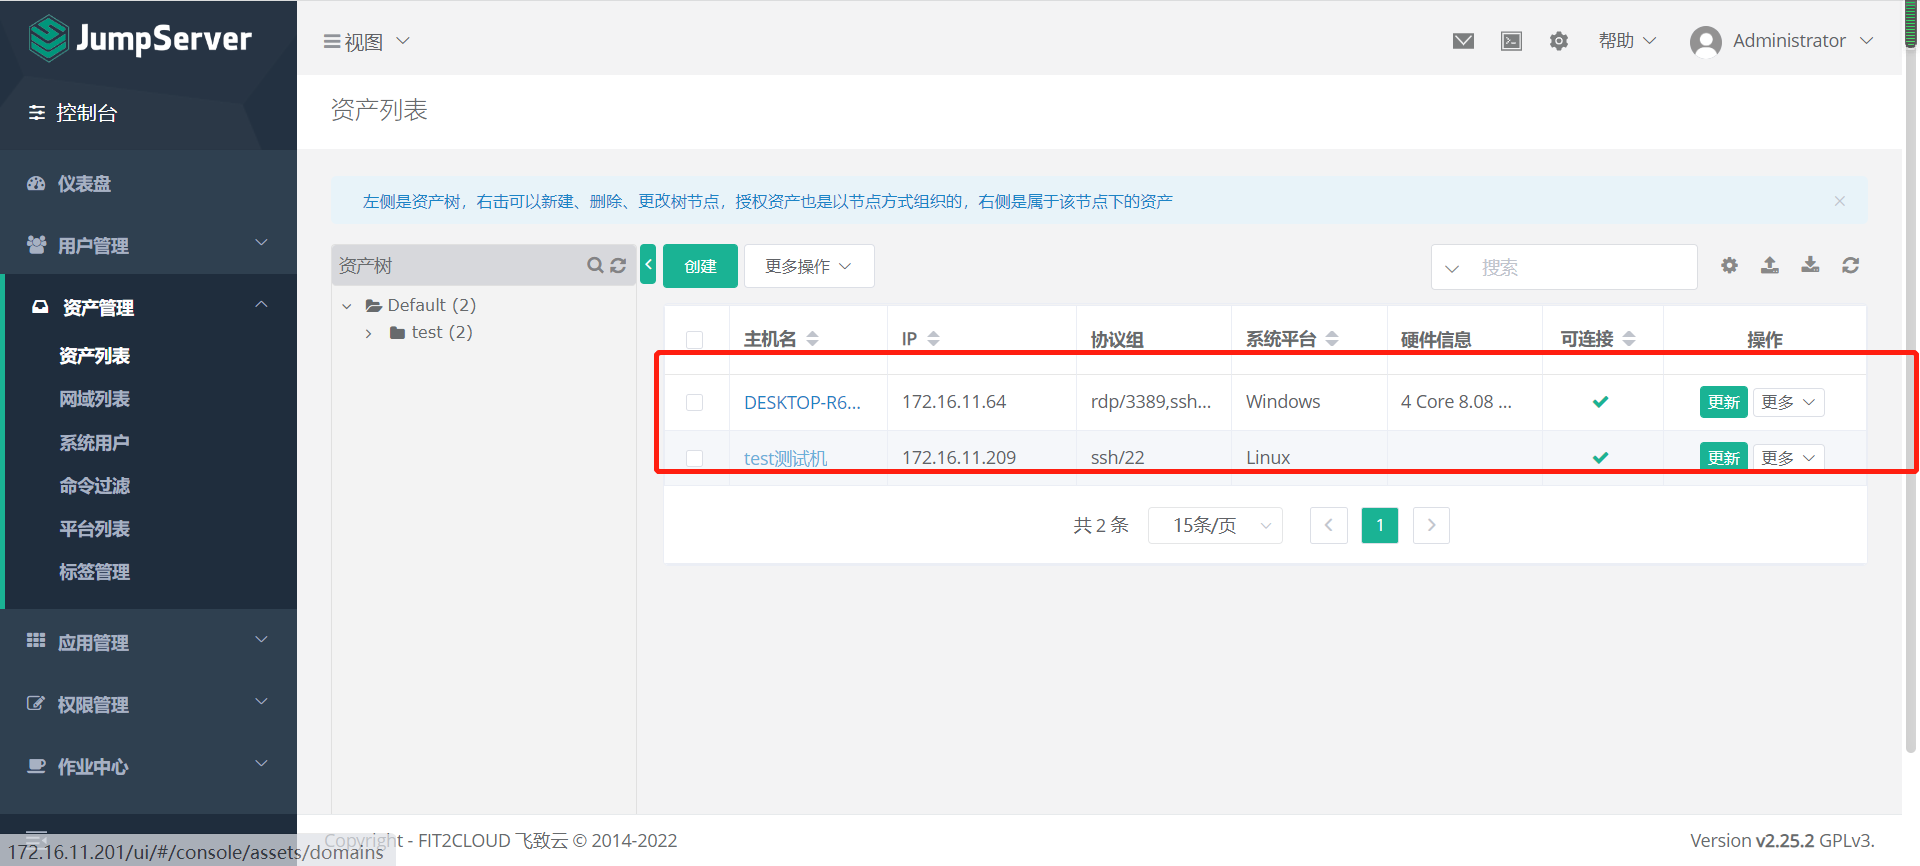1920x866 pixels.
Task: Check the DESKTOP-R6 row checkbox
Action: click(694, 402)
